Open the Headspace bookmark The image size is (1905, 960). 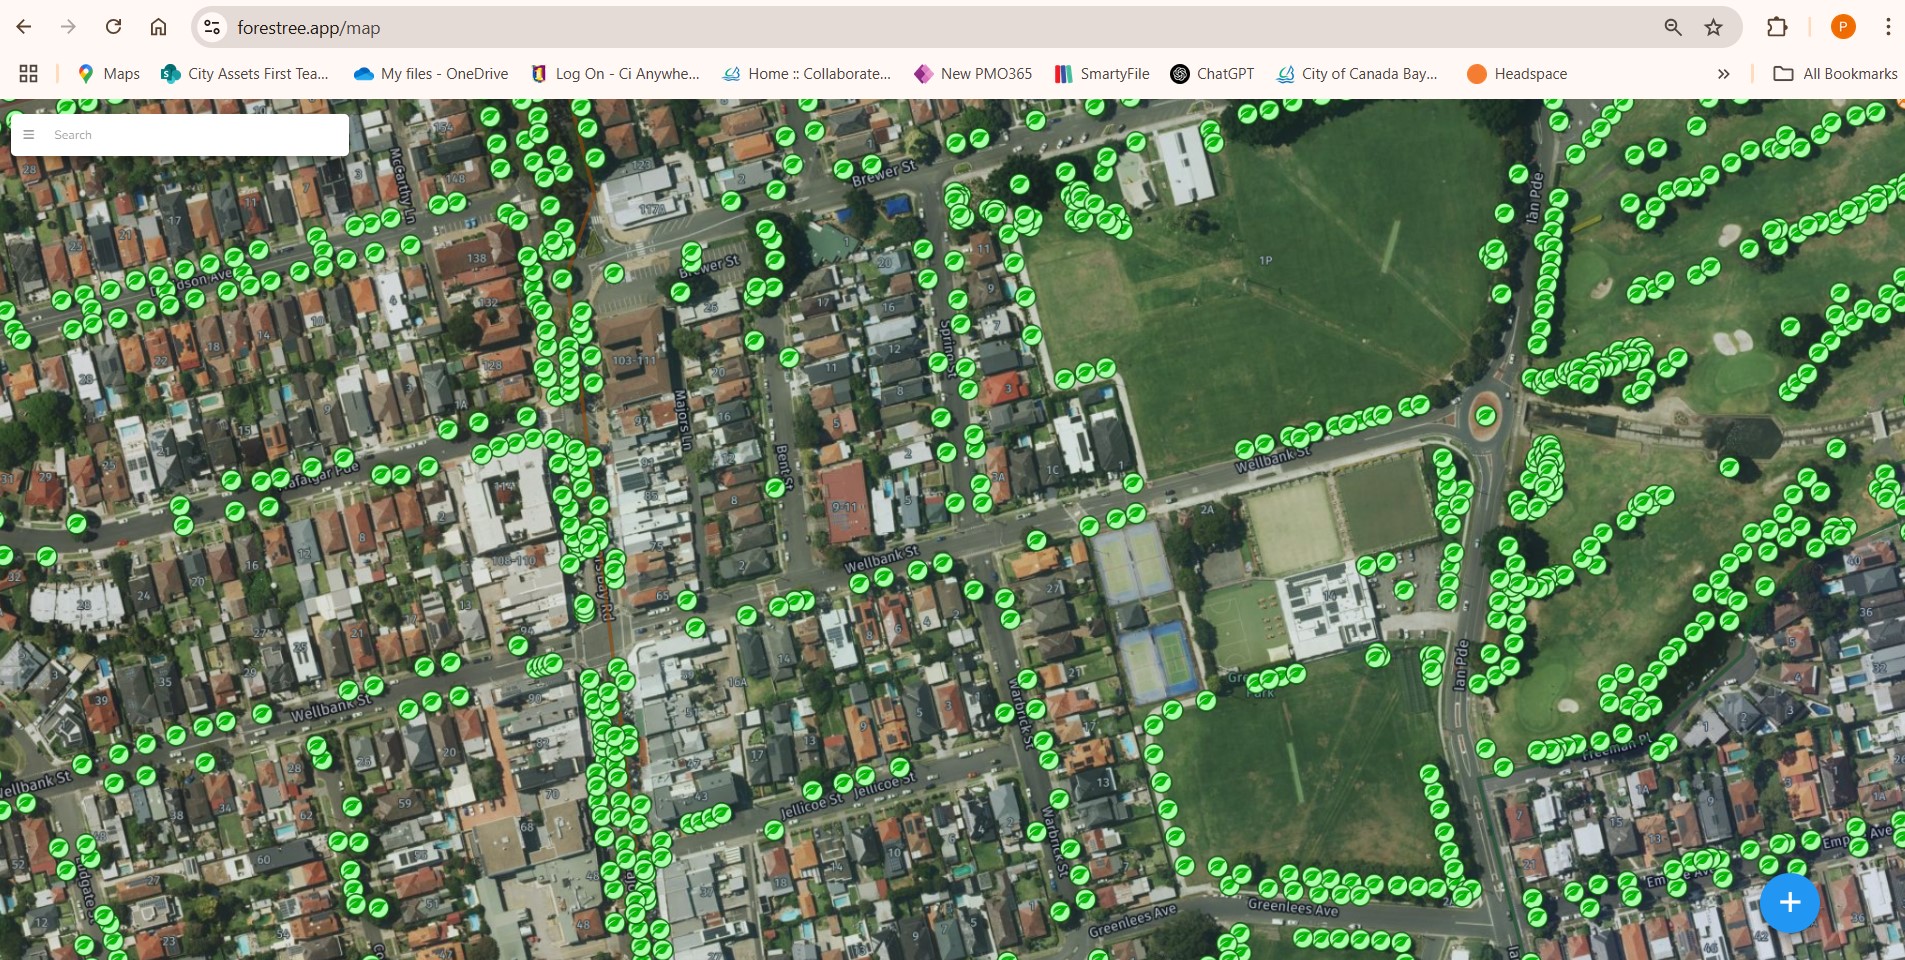(x=1517, y=73)
